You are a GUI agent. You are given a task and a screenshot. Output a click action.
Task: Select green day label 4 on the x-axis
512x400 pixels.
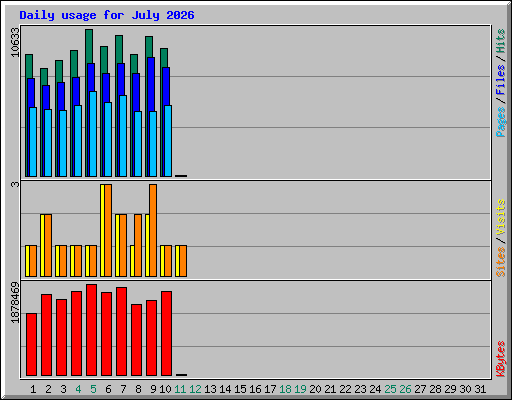click(78, 389)
